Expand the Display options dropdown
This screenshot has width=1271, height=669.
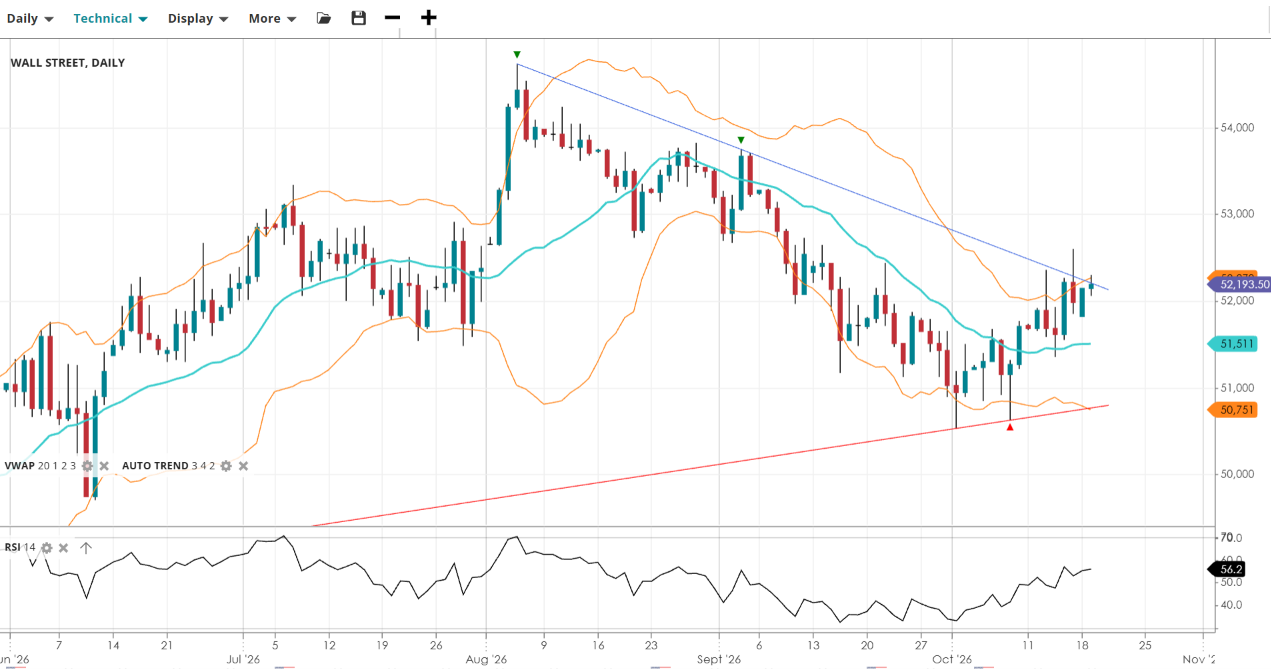[198, 18]
